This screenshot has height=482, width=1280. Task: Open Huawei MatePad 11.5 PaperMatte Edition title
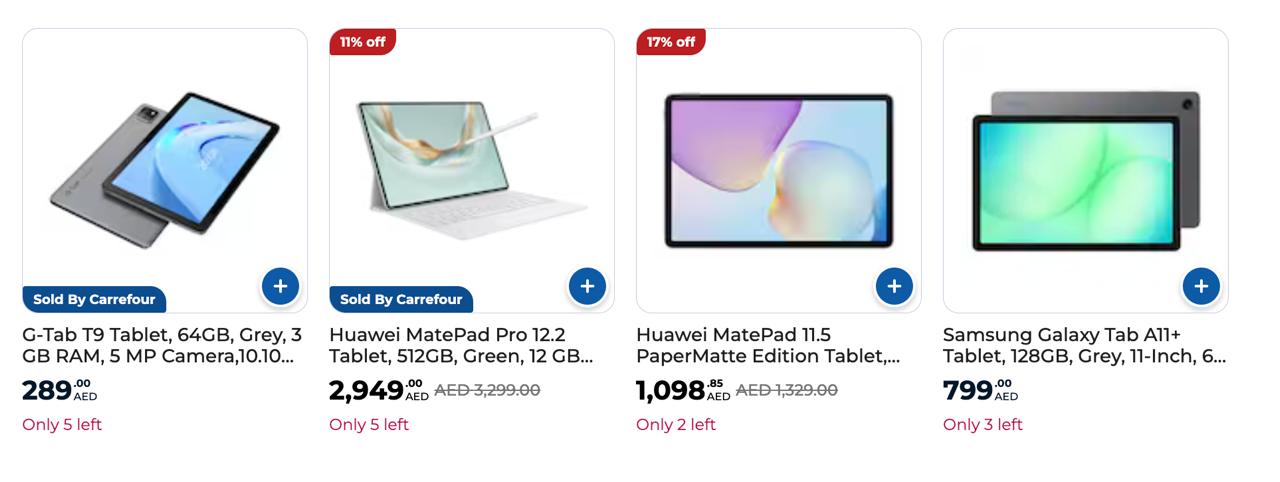pyautogui.click(x=768, y=345)
